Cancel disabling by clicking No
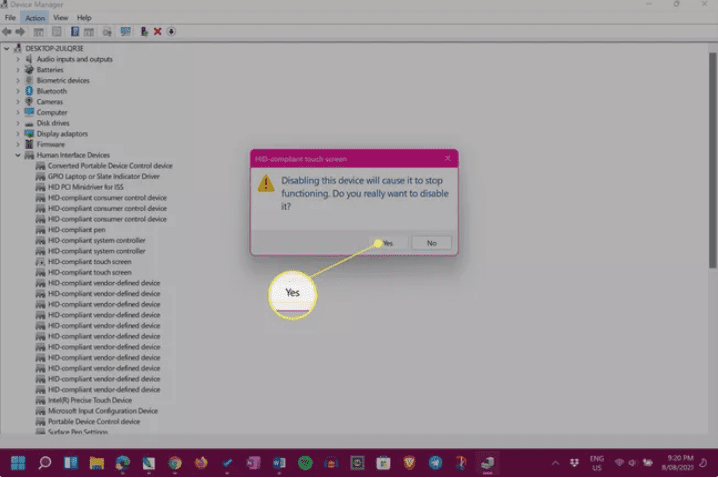The width and height of the screenshot is (718, 478). coord(431,243)
